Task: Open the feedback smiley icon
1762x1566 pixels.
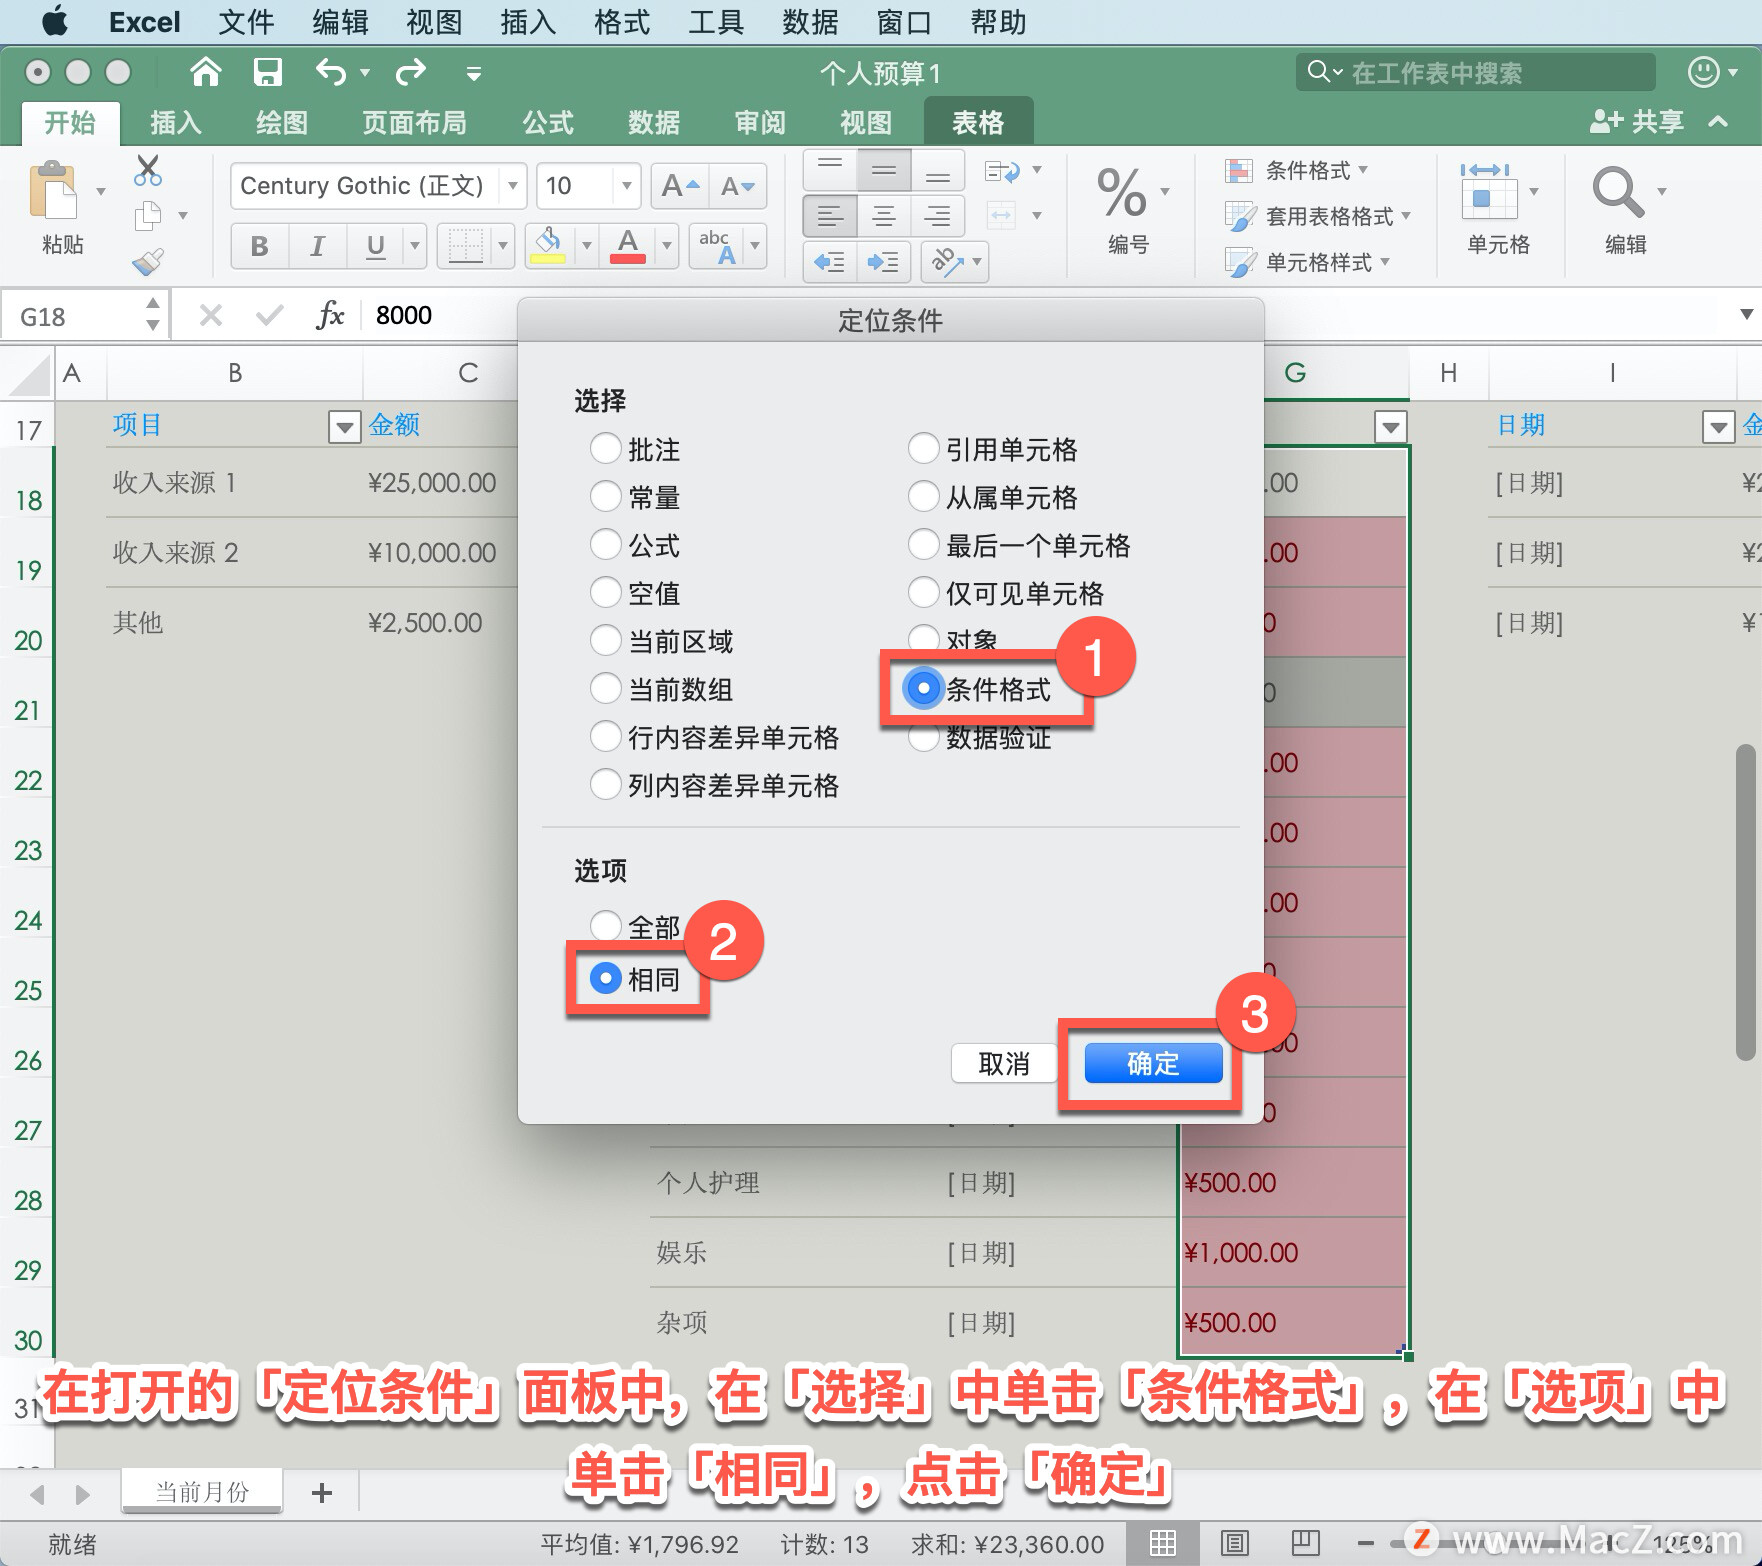Action: coord(1703,72)
